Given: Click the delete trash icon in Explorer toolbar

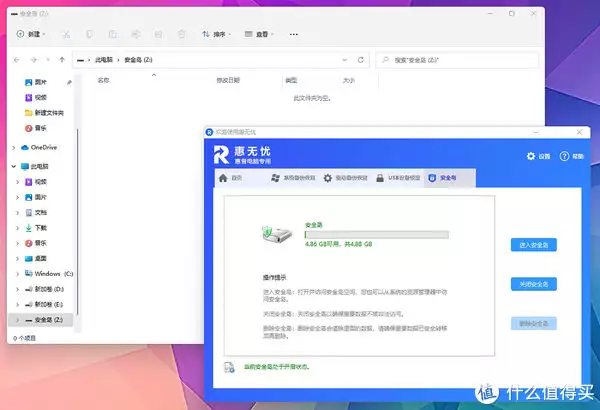Looking at the screenshot, I should tap(181, 34).
